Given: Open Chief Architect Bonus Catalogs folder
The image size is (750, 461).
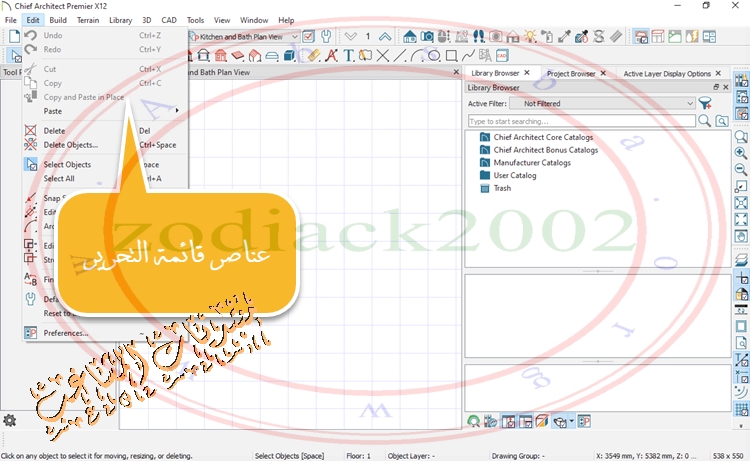Looking at the screenshot, I should (546, 150).
